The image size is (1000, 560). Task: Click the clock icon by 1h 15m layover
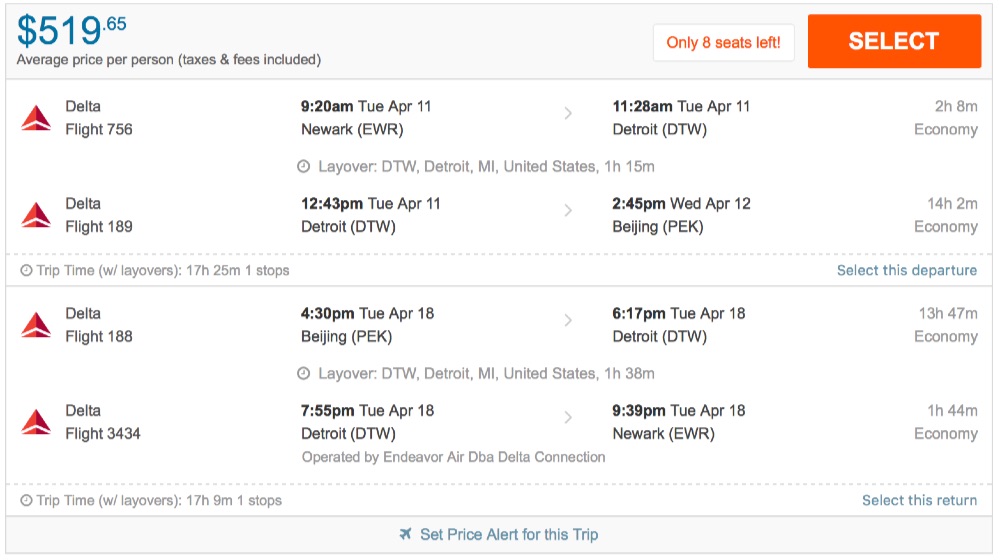point(304,166)
